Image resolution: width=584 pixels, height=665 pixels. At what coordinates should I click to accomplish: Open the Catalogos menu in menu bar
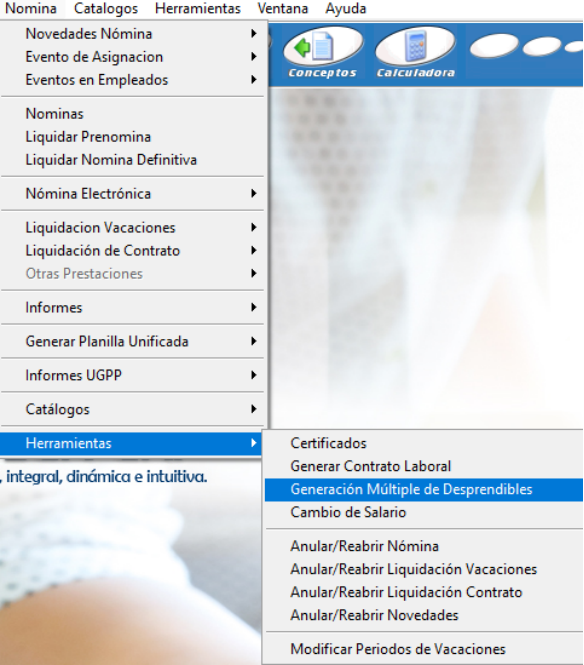(106, 8)
